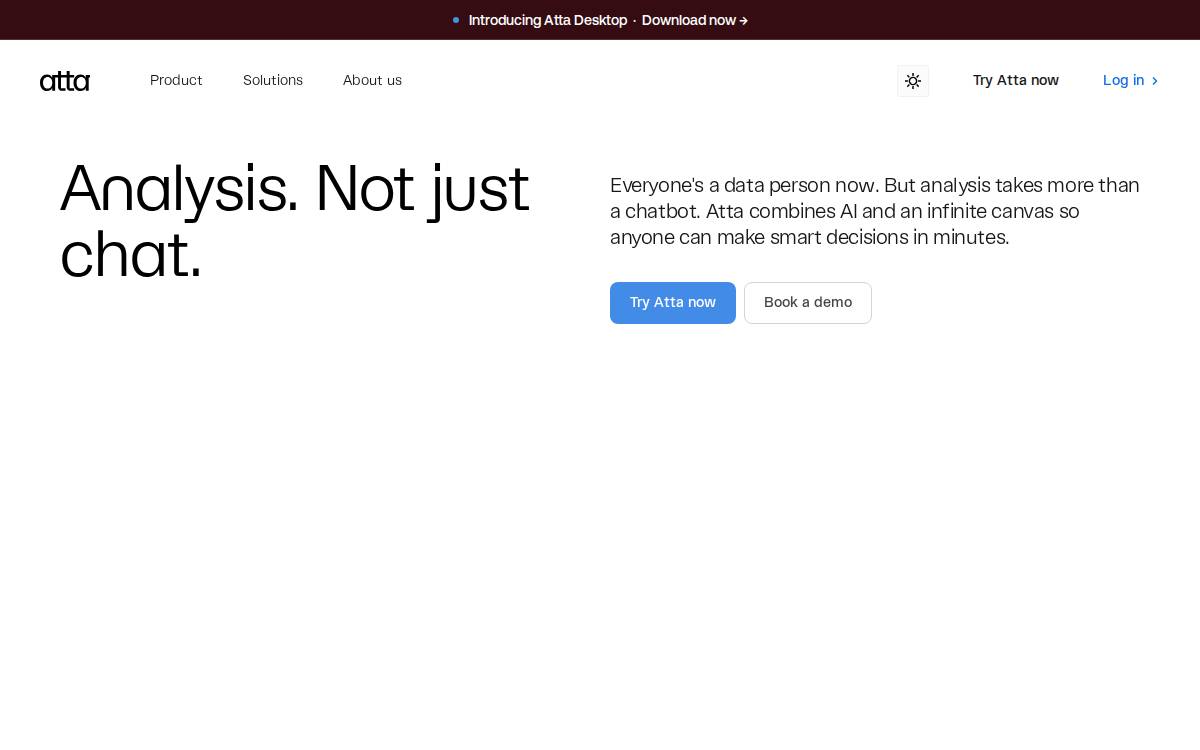Image resolution: width=1200 pixels, height=750 pixels.
Task: Open the Solutions menu
Action: [x=273, y=80]
